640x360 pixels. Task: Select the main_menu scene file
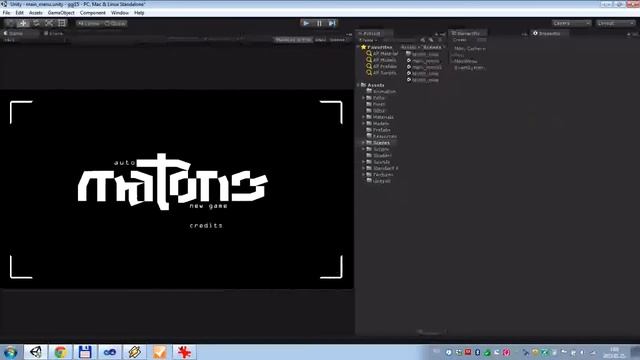(423, 60)
